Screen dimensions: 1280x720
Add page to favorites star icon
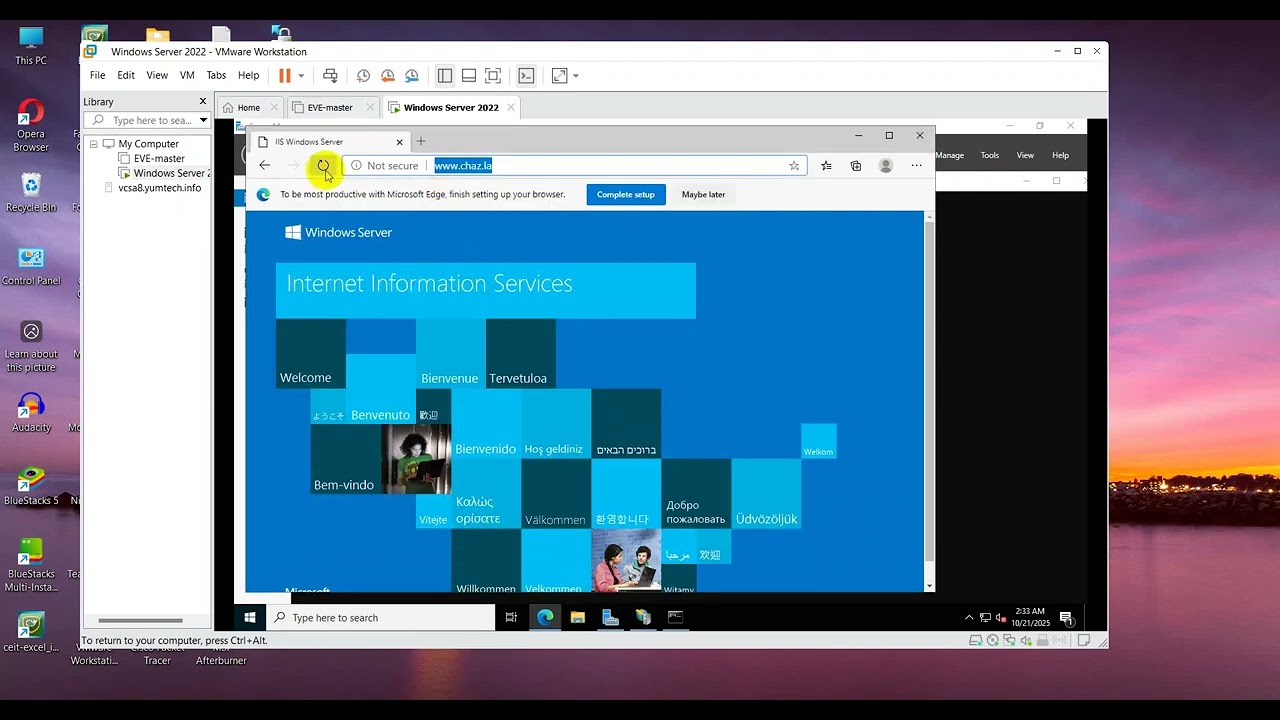[794, 166]
